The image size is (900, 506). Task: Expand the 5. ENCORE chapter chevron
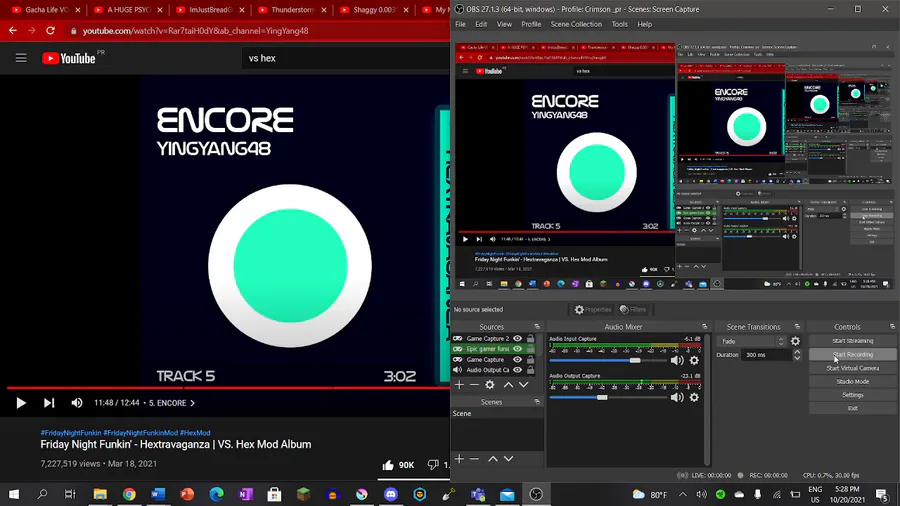(192, 403)
